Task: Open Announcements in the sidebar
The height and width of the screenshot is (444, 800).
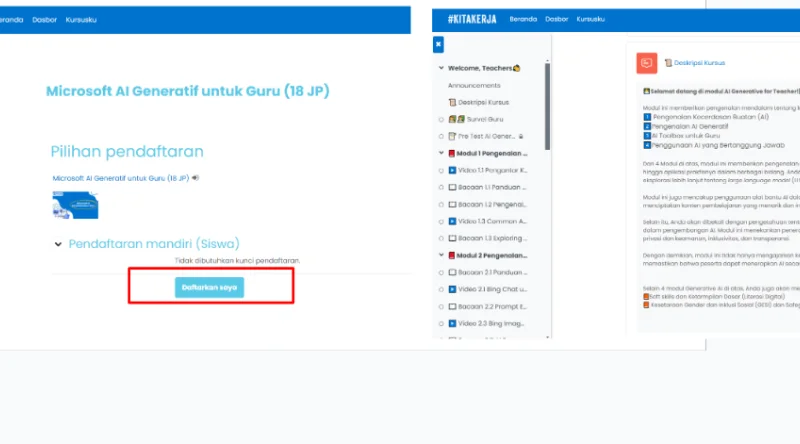Action: (x=474, y=85)
